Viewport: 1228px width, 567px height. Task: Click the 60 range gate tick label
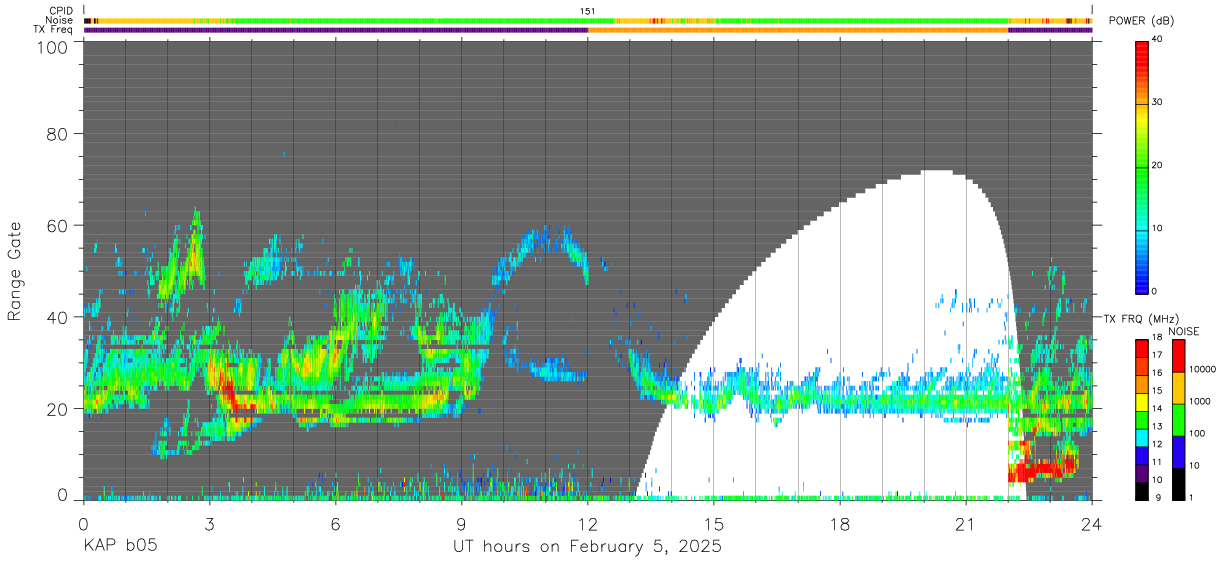click(58, 226)
